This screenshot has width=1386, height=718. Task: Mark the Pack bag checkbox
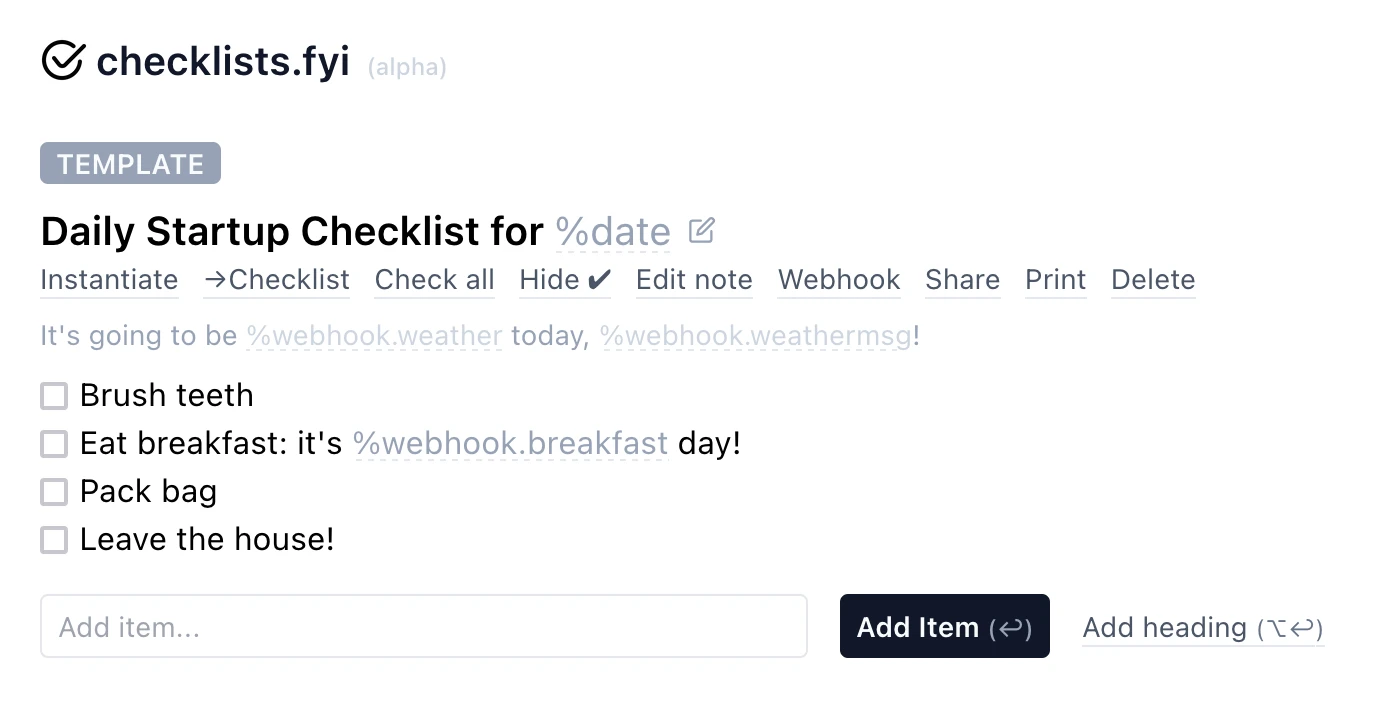(54, 492)
